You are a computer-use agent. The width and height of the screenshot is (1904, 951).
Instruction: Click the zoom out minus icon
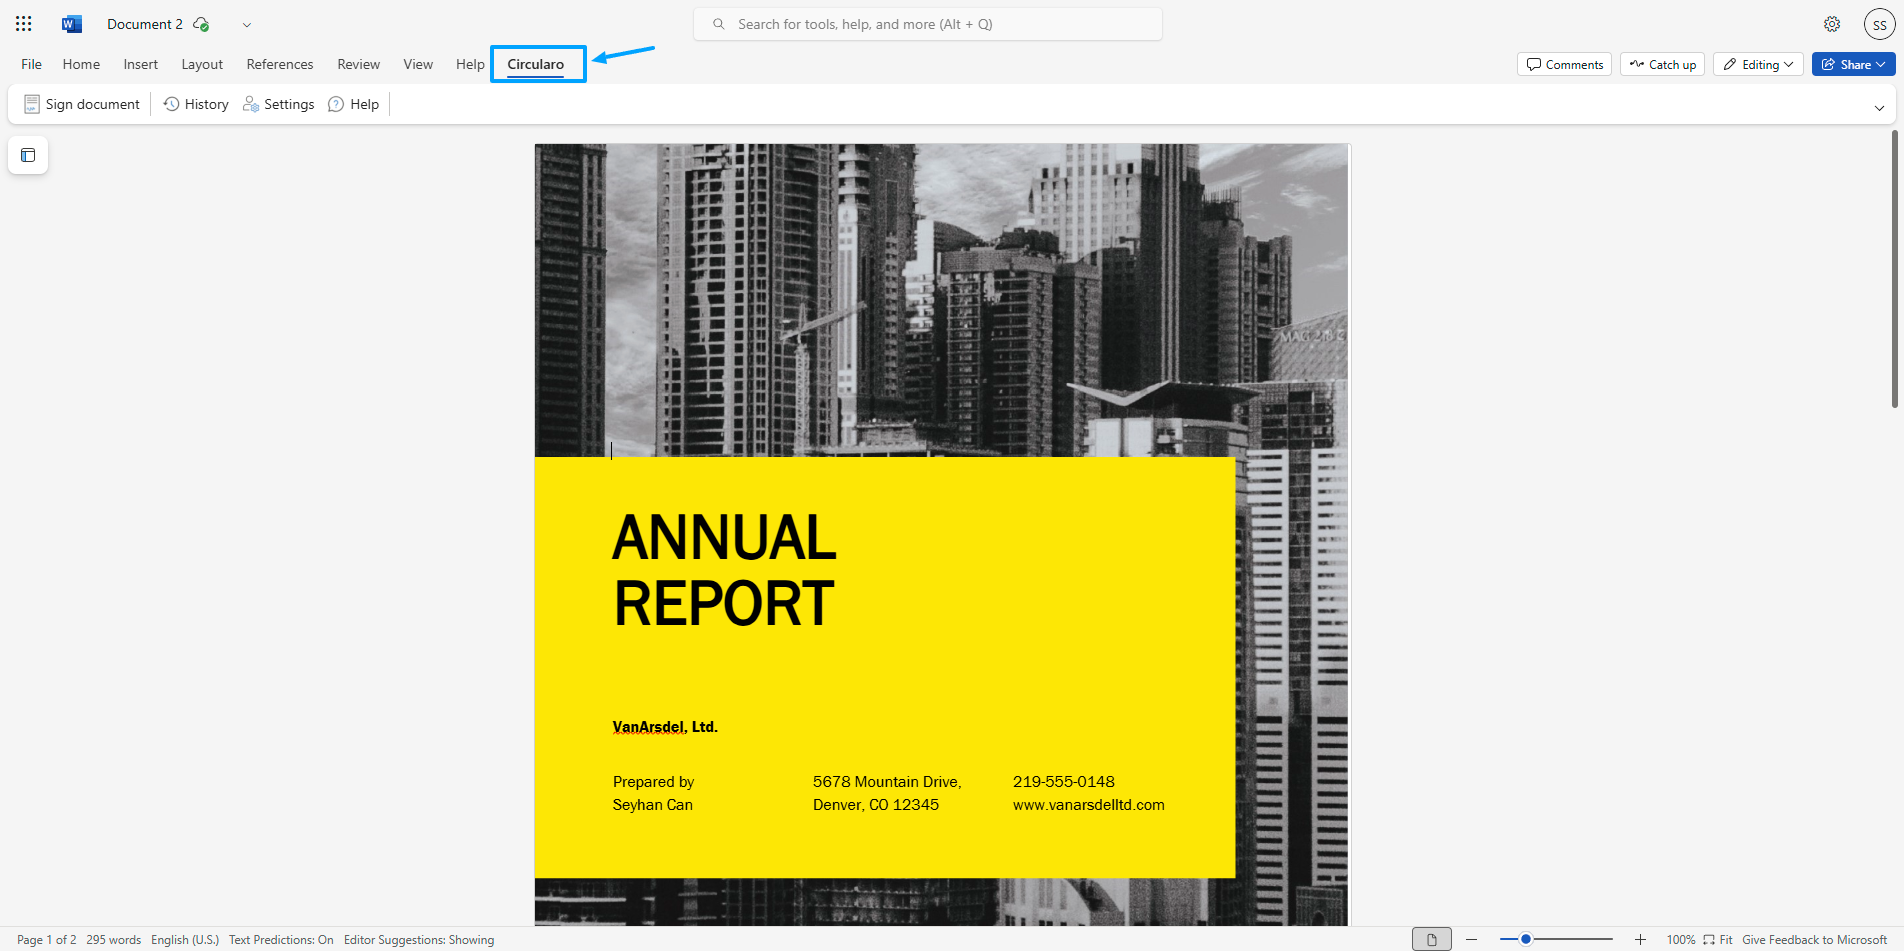point(1471,939)
